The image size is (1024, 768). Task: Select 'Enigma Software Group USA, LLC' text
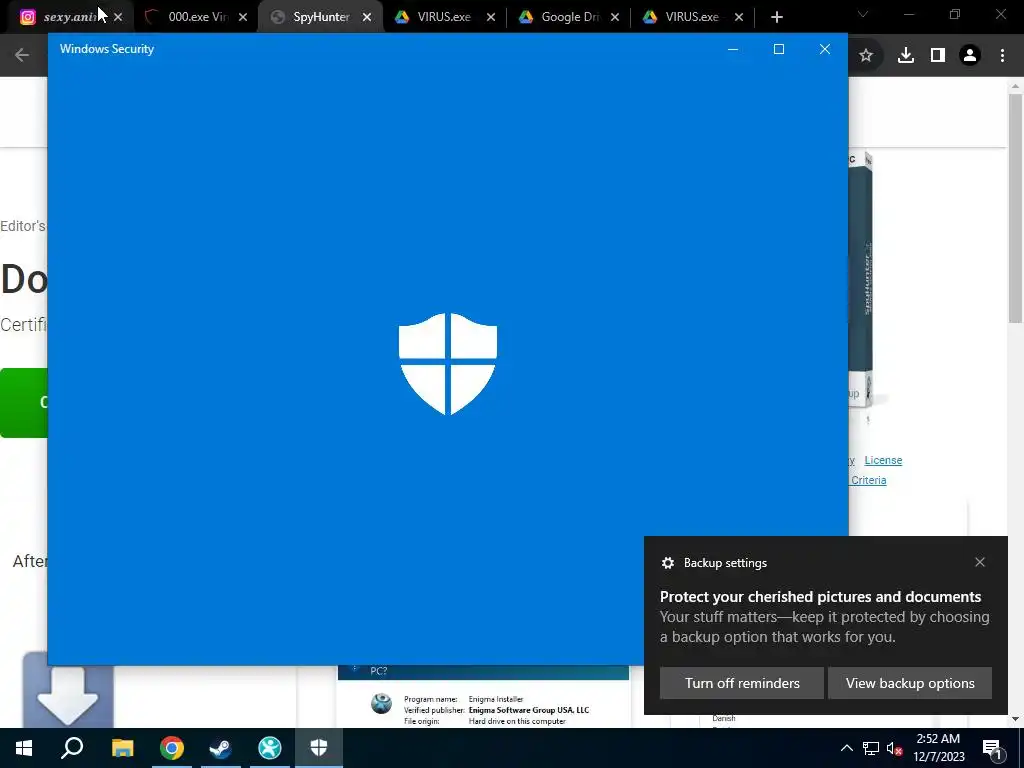[x=529, y=710]
